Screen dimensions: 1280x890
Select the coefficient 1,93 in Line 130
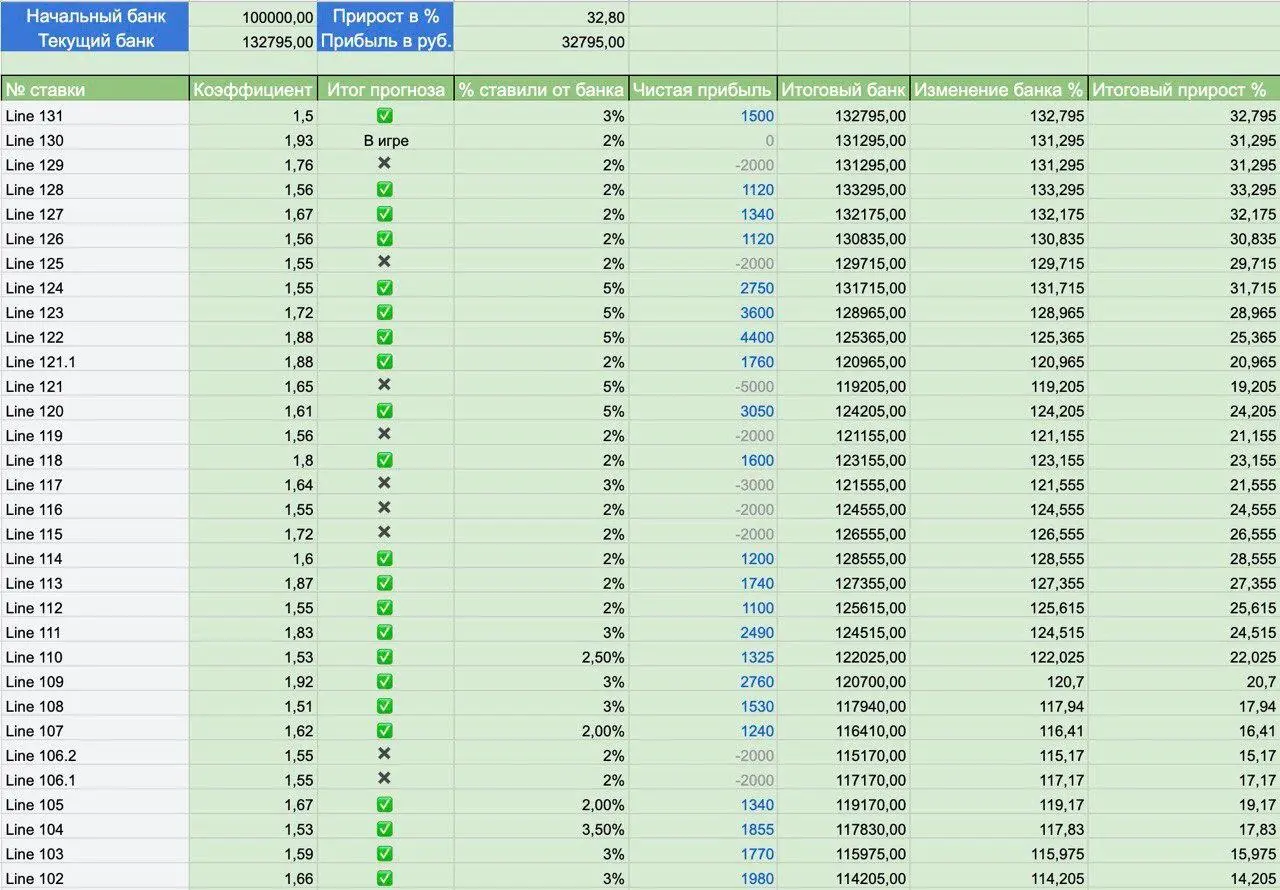coord(298,141)
